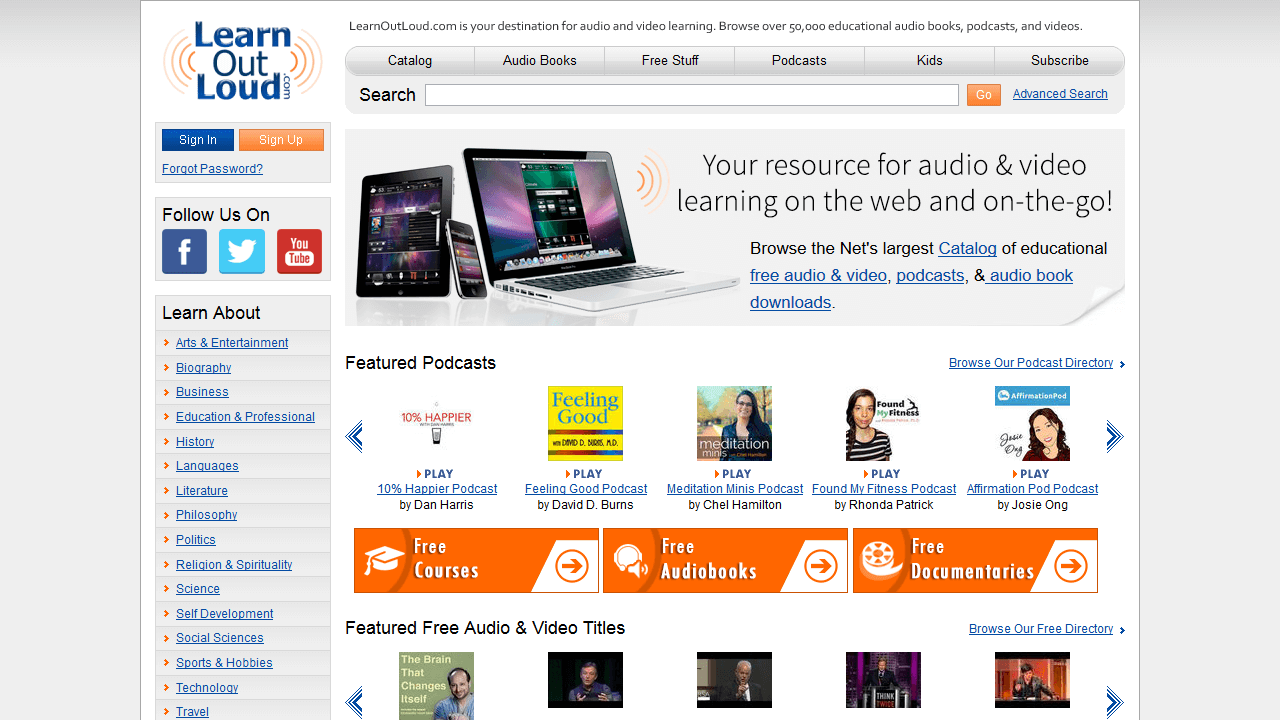The height and width of the screenshot is (720, 1280).
Task: Open the Self Development category
Action: point(225,614)
